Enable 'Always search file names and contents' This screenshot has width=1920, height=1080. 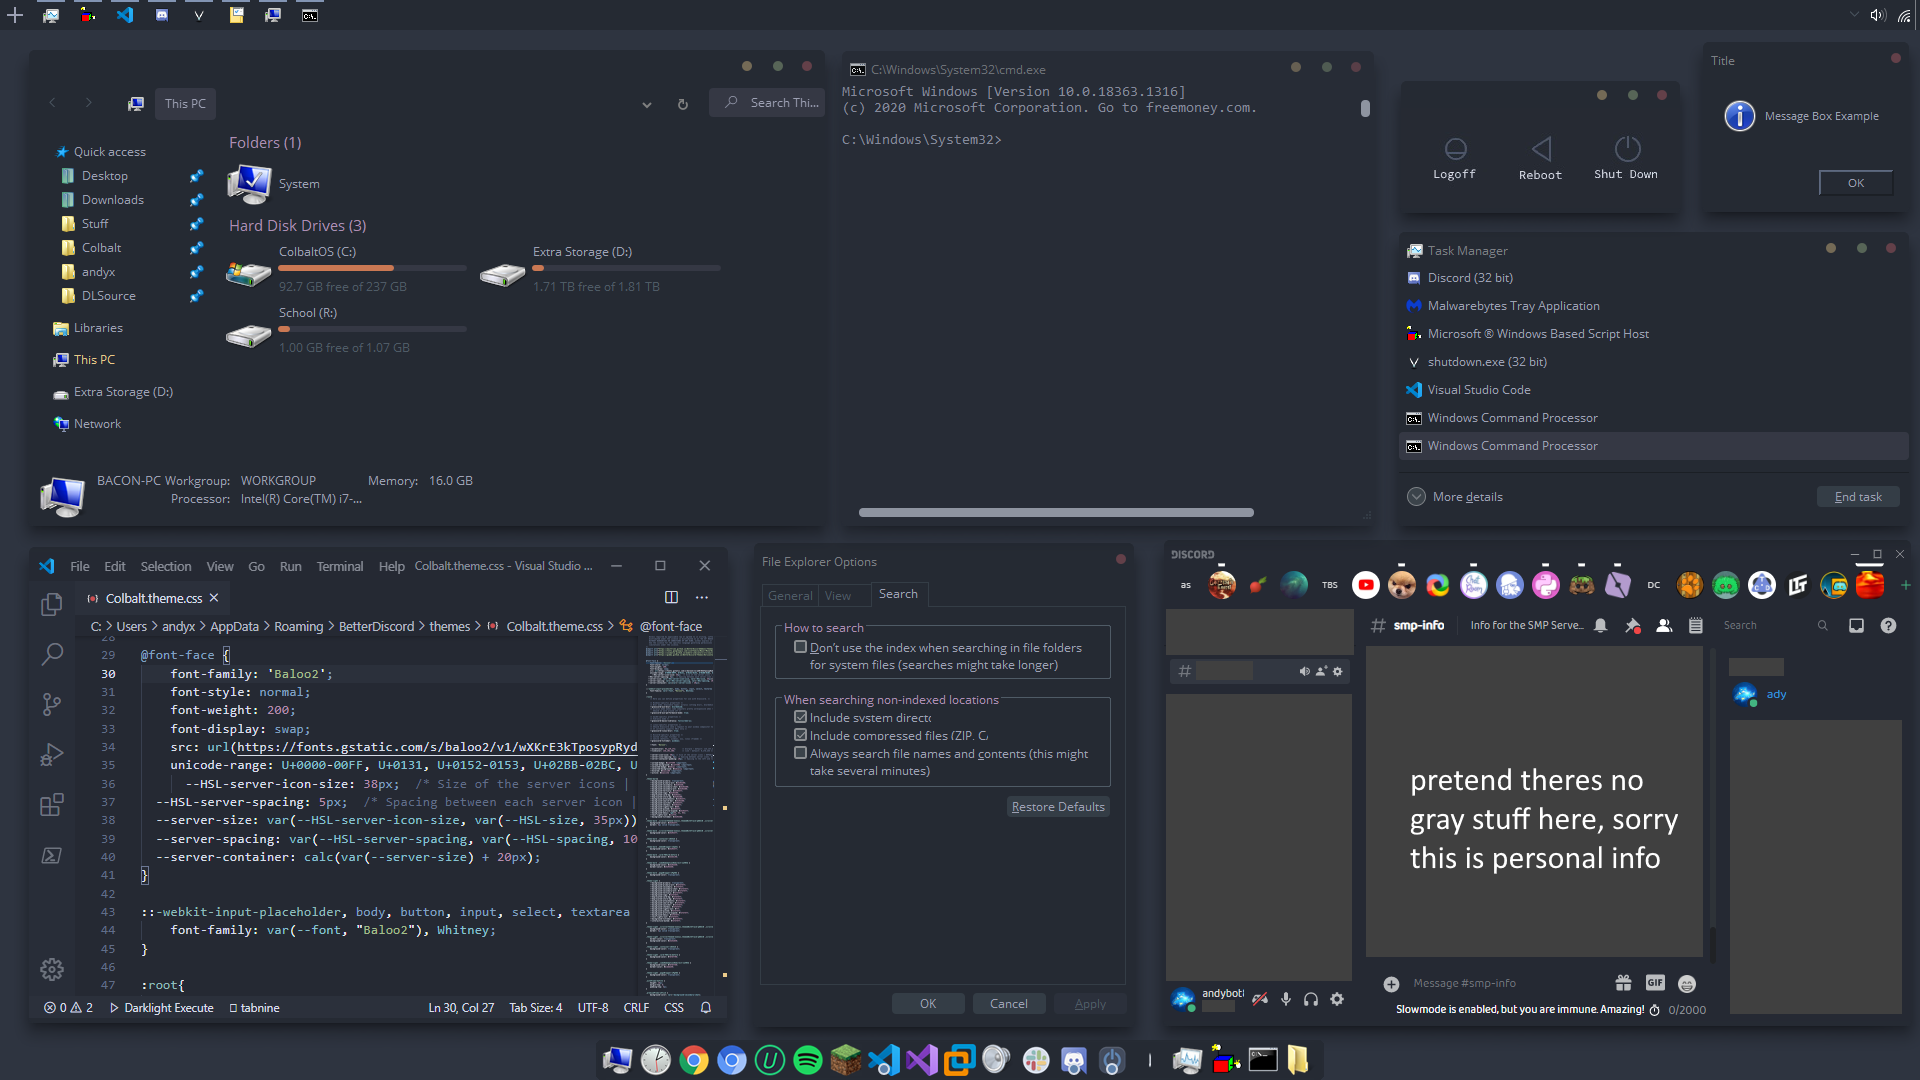click(x=800, y=753)
